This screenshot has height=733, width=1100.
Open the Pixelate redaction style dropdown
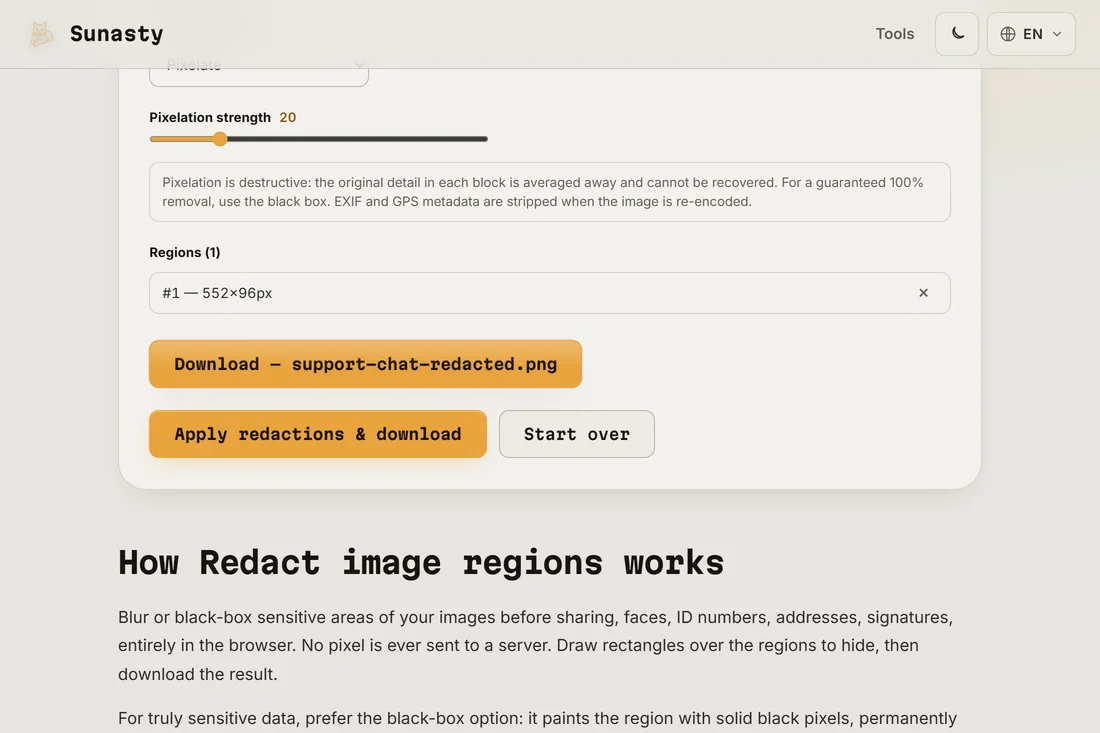[259, 70]
